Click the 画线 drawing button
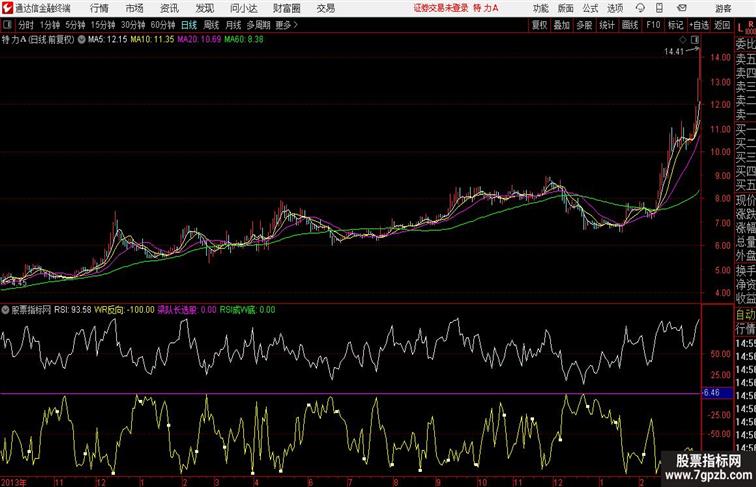756x487 pixels. click(630, 25)
